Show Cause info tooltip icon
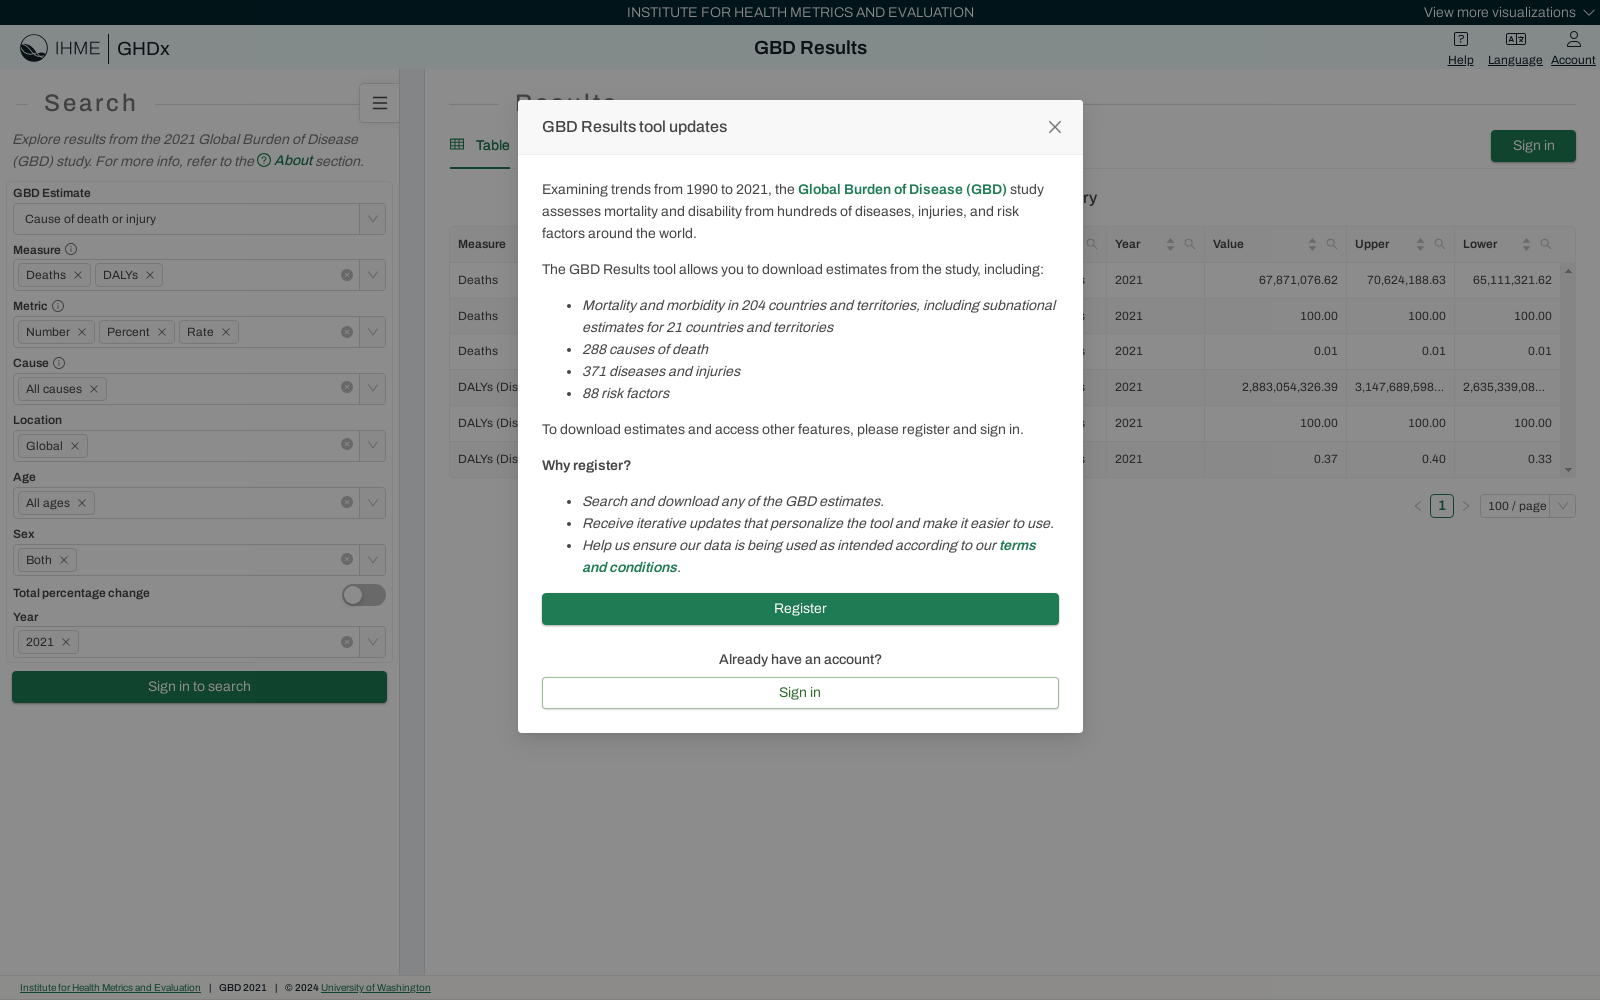The width and height of the screenshot is (1600, 1000). (59, 363)
